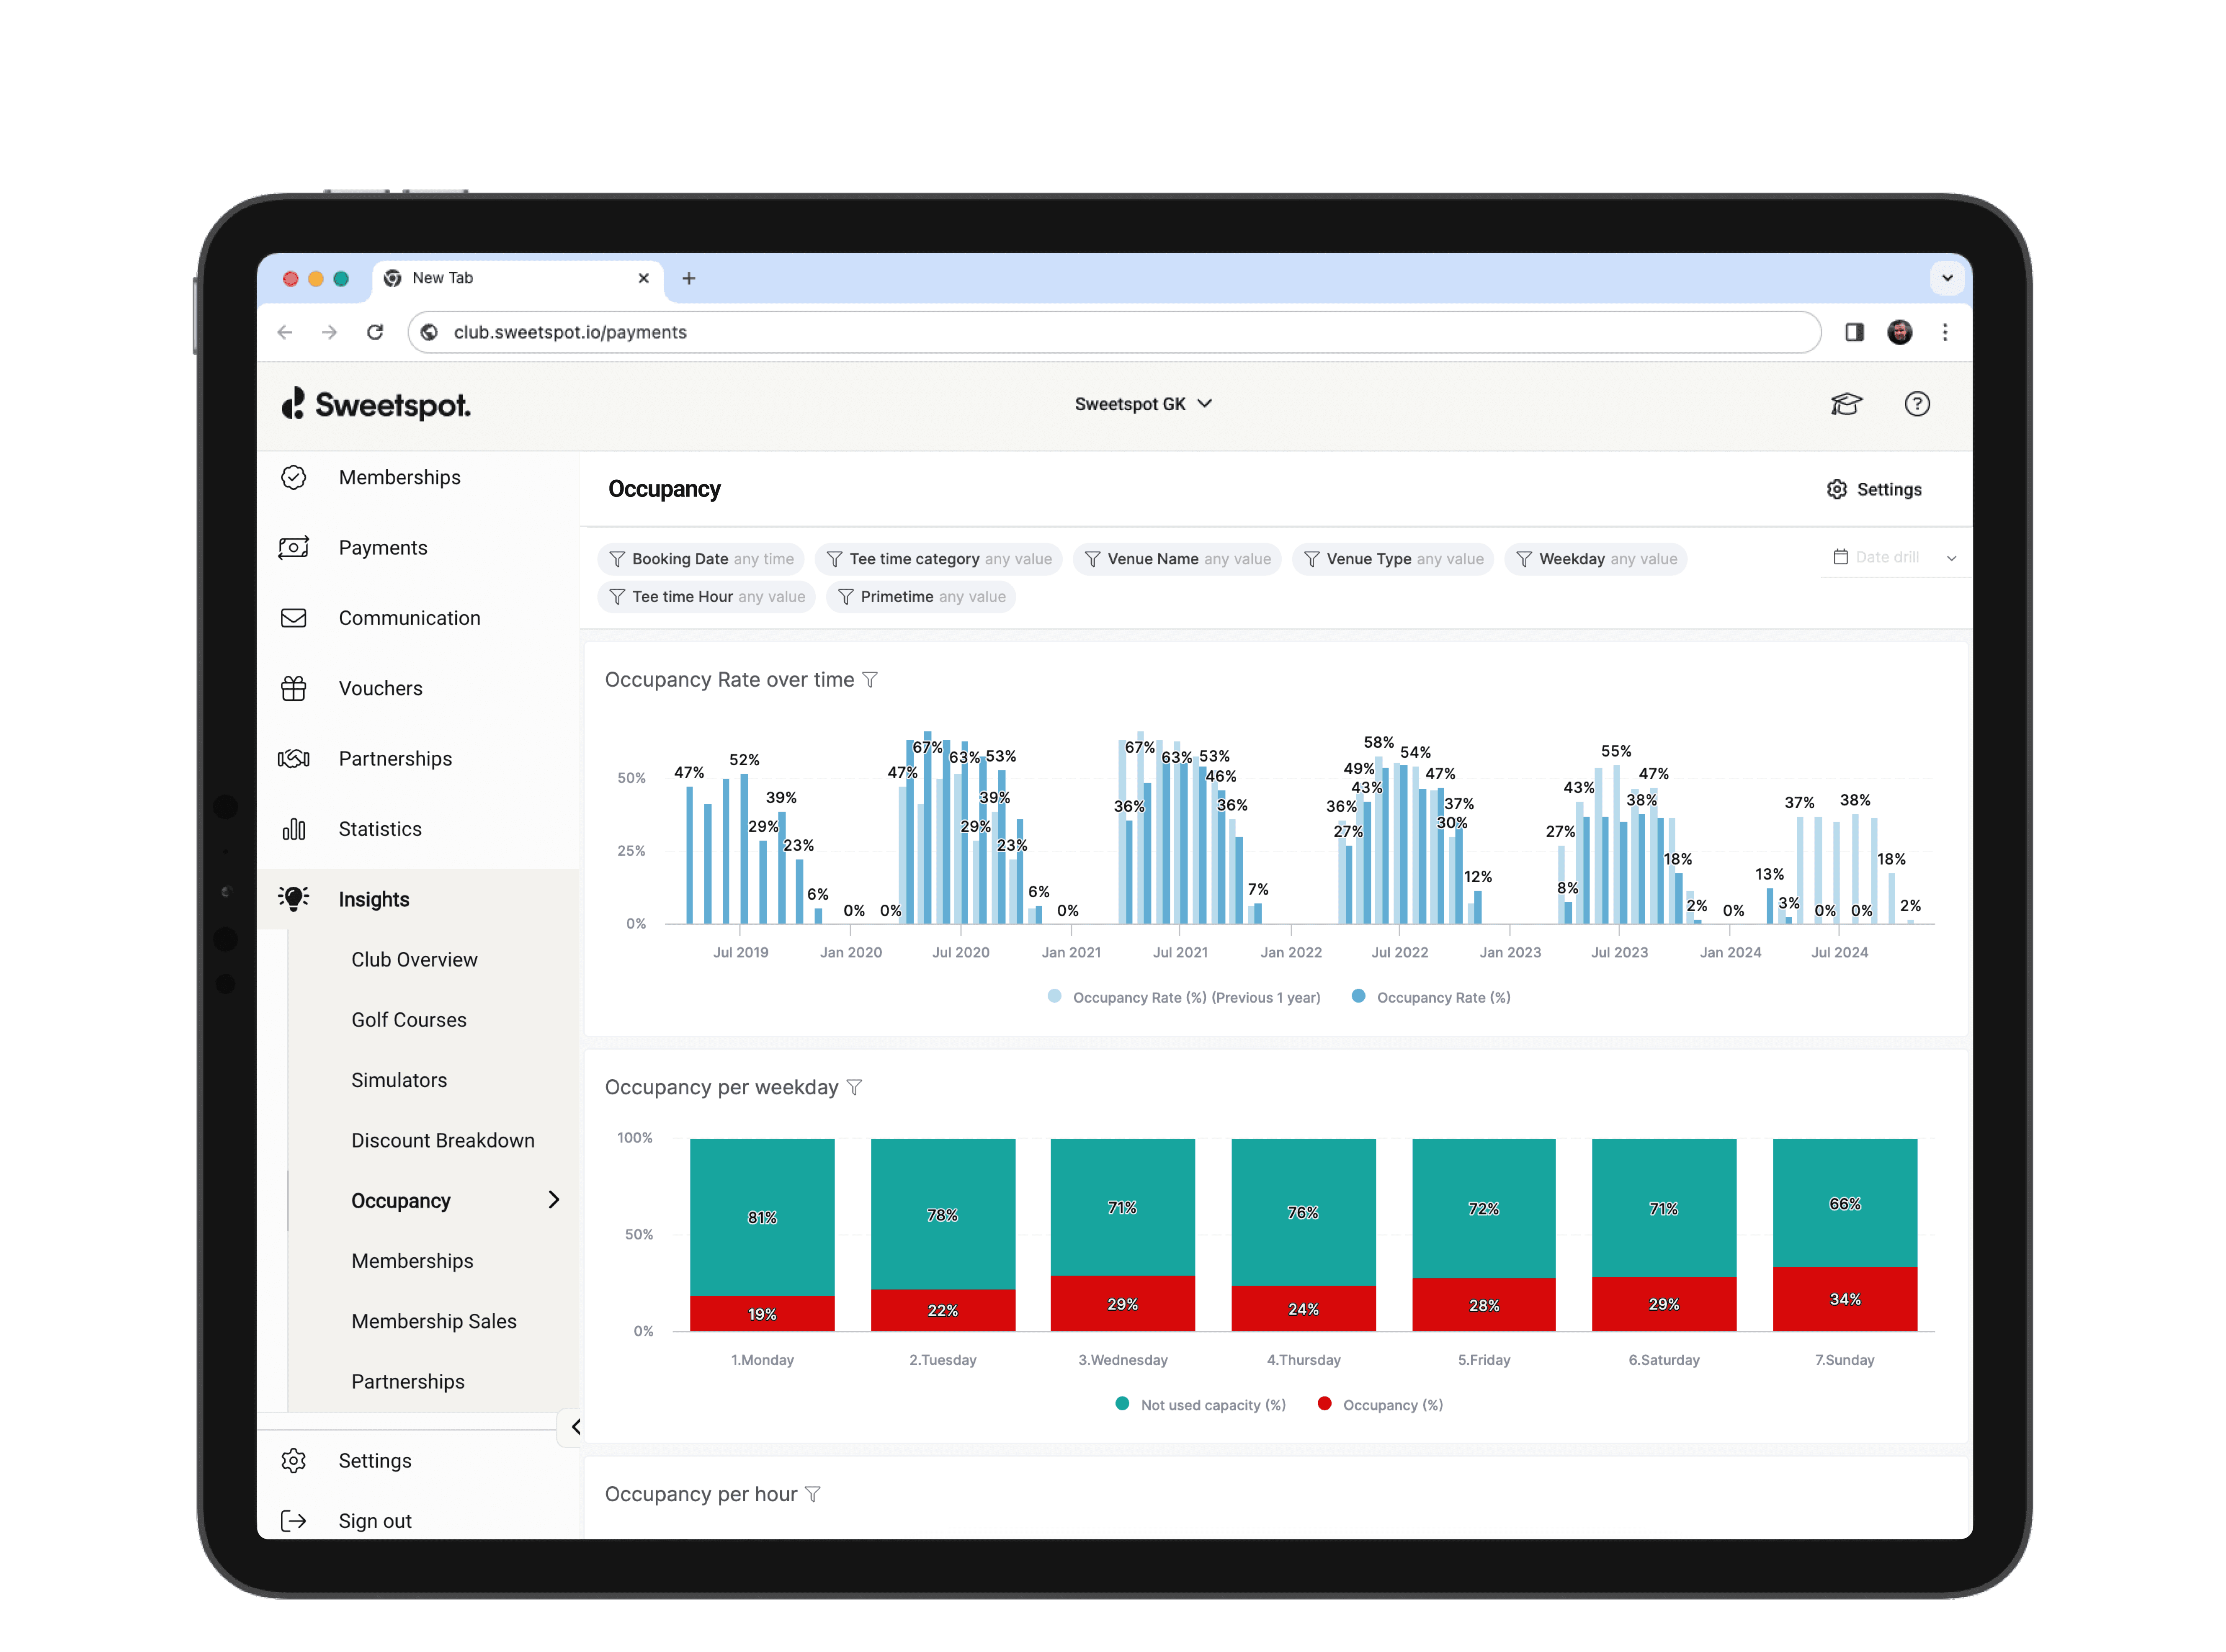Image resolution: width=2226 pixels, height=1652 pixels.
Task: Click the Partnerships handshake icon
Action: pyautogui.click(x=293, y=759)
